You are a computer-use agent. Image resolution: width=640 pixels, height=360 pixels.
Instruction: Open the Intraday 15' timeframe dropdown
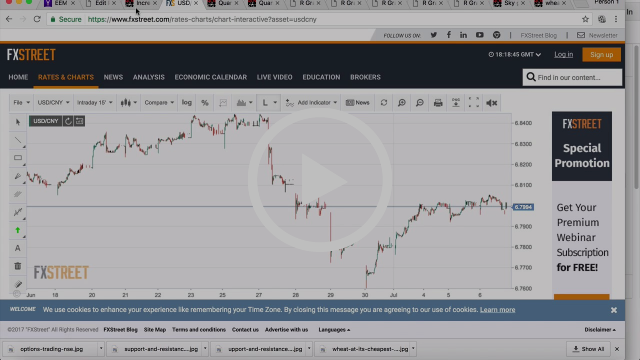click(94, 103)
